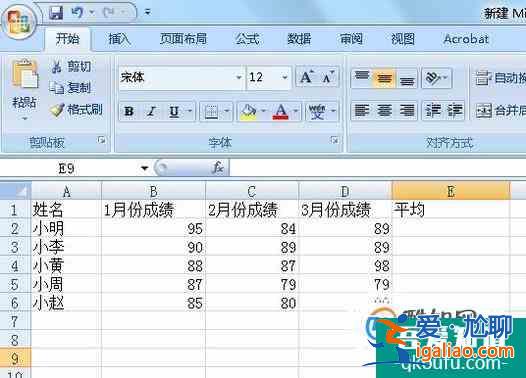Select column E header
526x378 pixels.
click(451, 192)
